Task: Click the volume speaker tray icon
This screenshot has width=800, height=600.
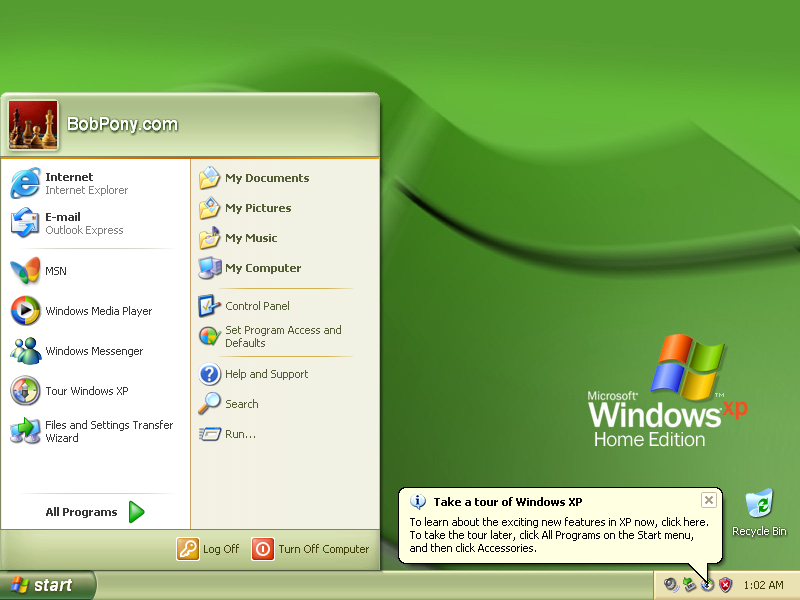Action: [671, 585]
